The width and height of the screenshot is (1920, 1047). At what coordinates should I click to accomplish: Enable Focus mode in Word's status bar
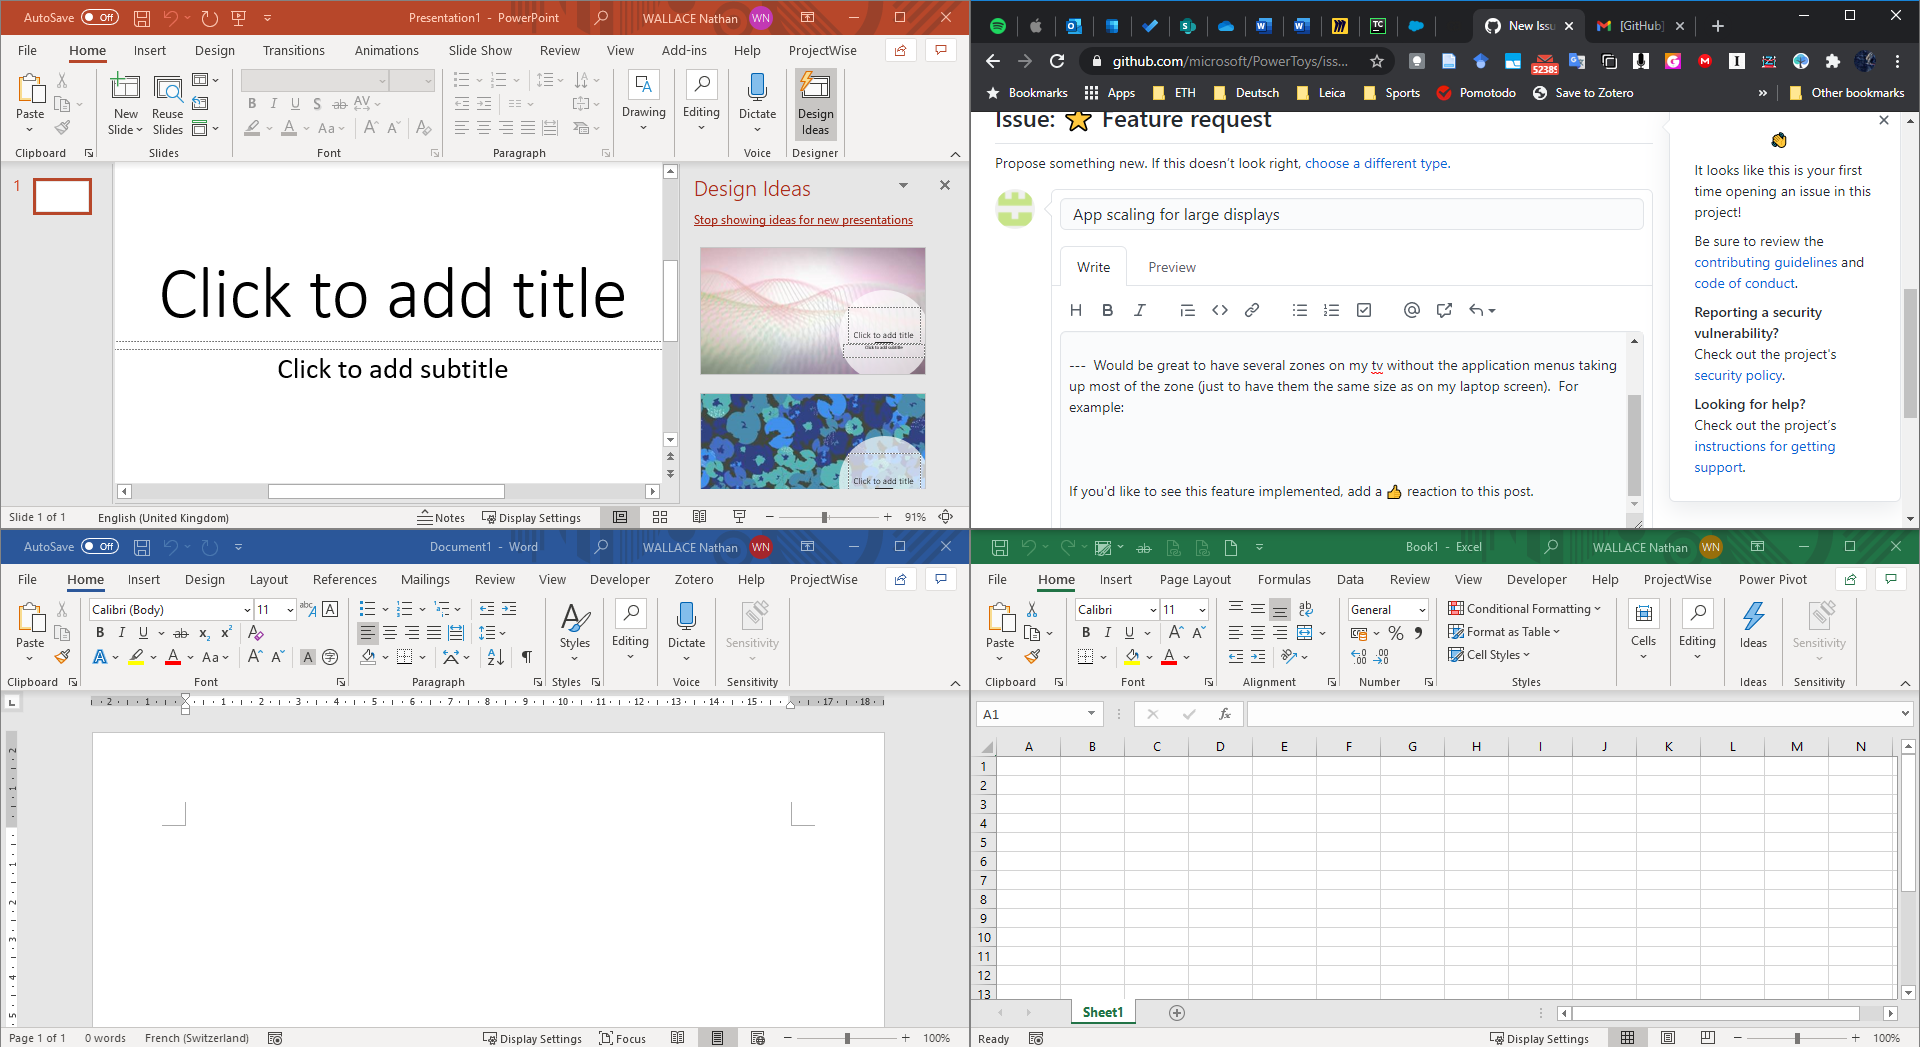[x=622, y=1038]
